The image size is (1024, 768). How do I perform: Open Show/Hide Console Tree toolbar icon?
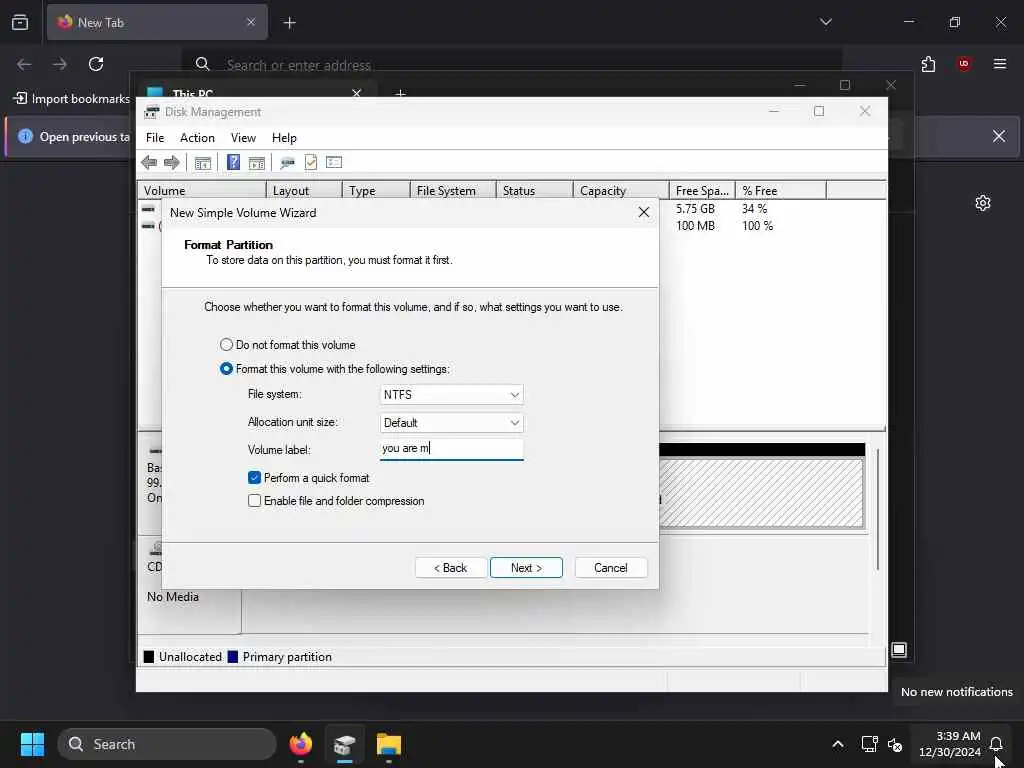pyautogui.click(x=202, y=163)
